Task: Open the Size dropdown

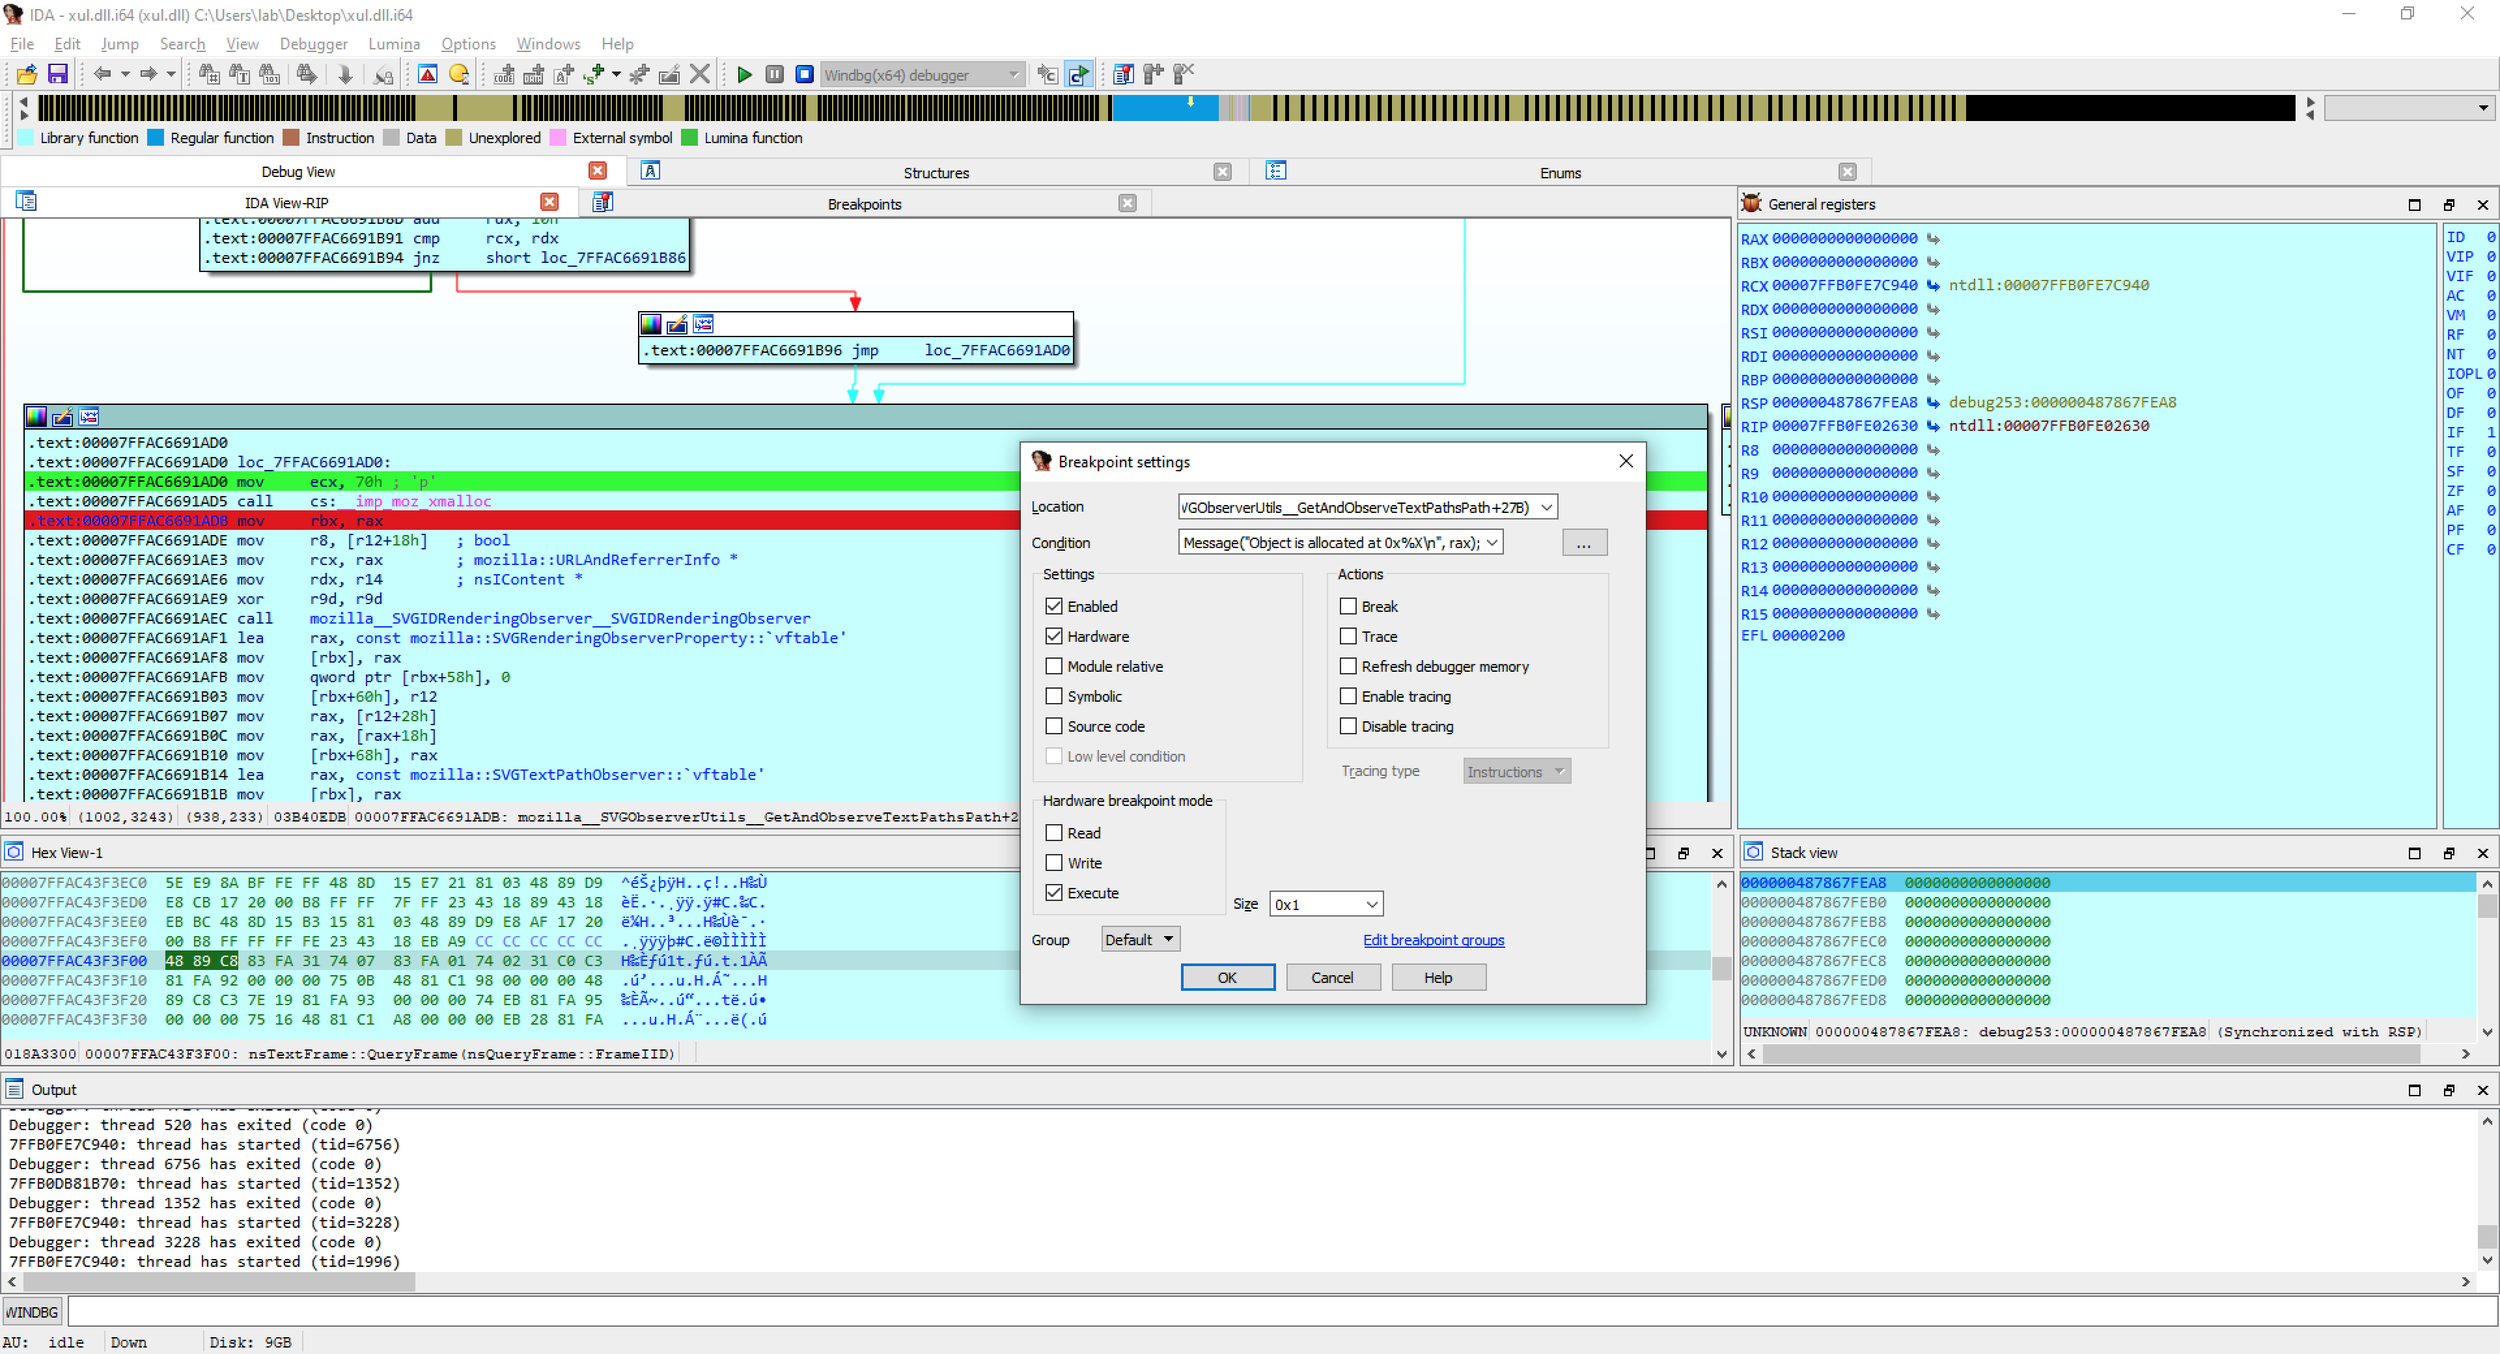Action: 1372,904
